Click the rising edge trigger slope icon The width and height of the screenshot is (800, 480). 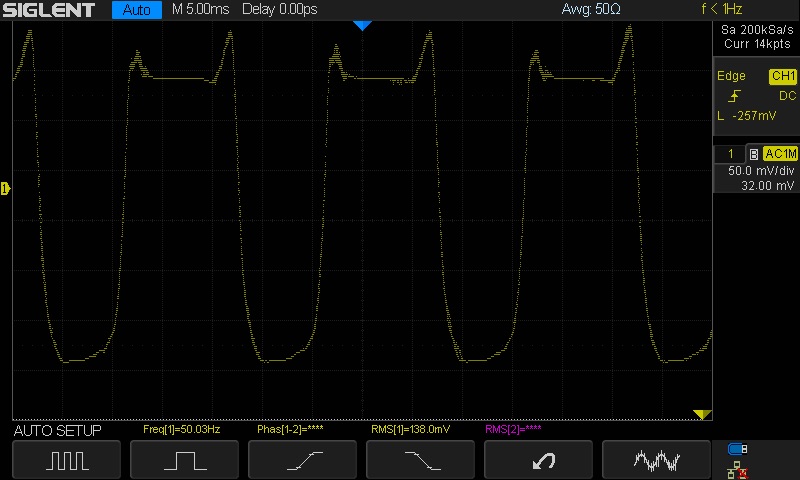734,96
